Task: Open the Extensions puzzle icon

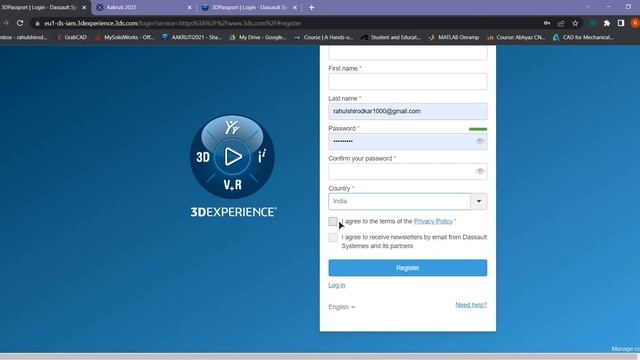Action: pyautogui.click(x=607, y=23)
